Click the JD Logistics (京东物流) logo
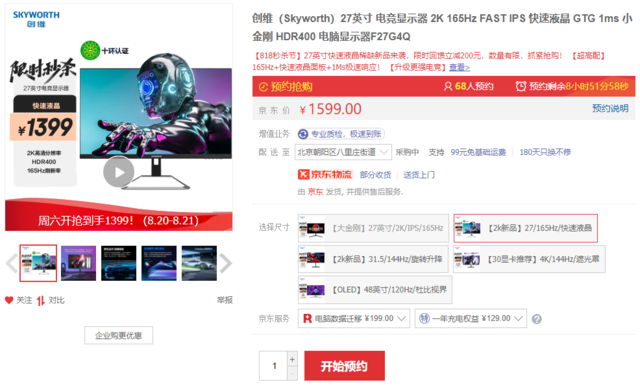 point(325,175)
